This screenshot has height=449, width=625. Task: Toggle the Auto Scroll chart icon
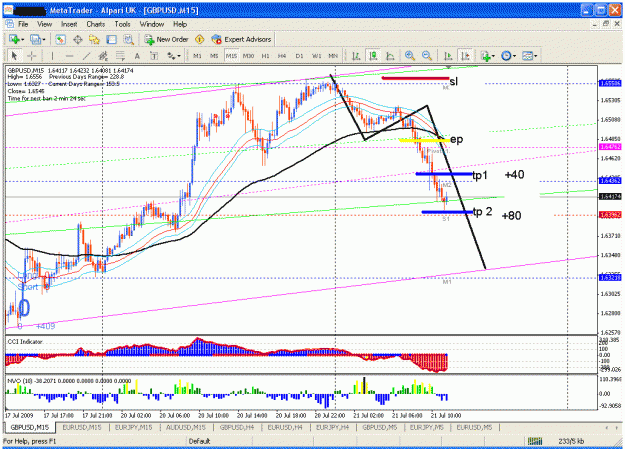click(x=448, y=56)
